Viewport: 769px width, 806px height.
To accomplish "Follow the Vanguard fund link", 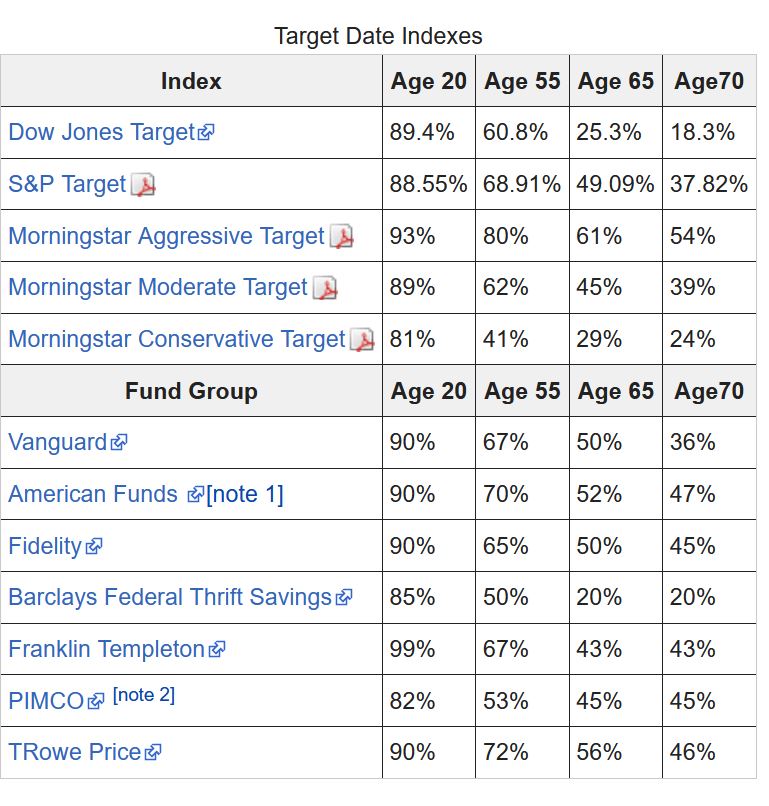I will coord(57,442).
